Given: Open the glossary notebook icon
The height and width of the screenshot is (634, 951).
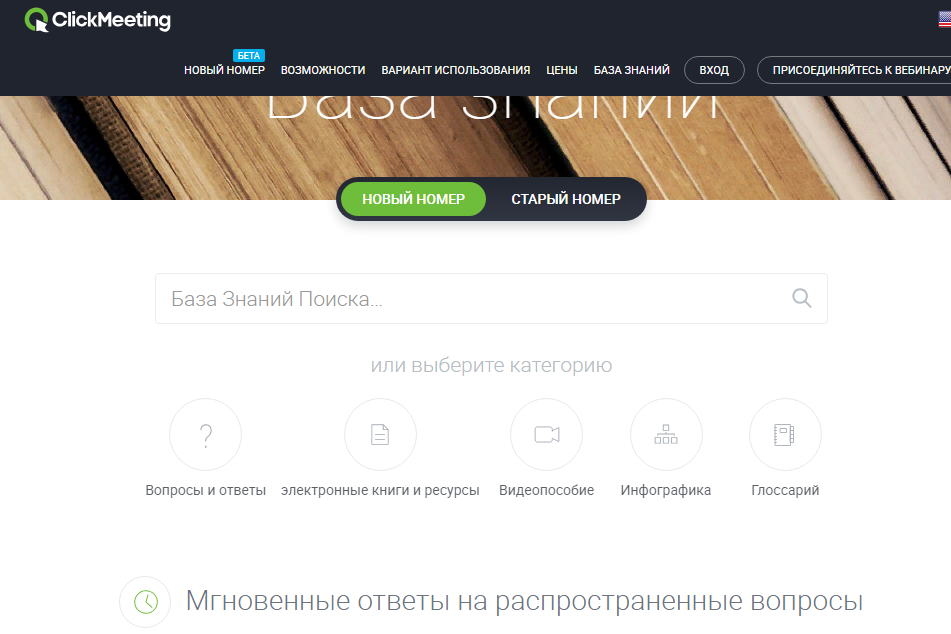Looking at the screenshot, I should 785,434.
